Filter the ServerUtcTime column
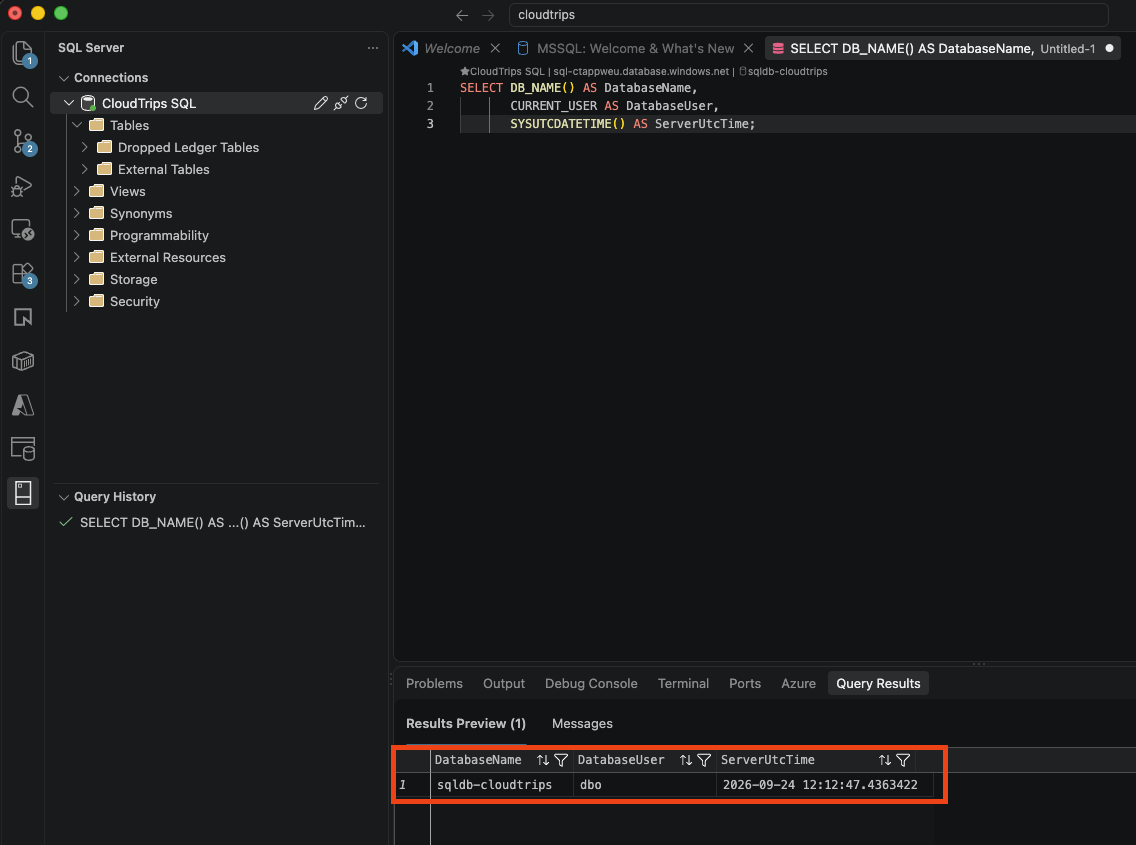This screenshot has width=1136, height=845. [903, 760]
